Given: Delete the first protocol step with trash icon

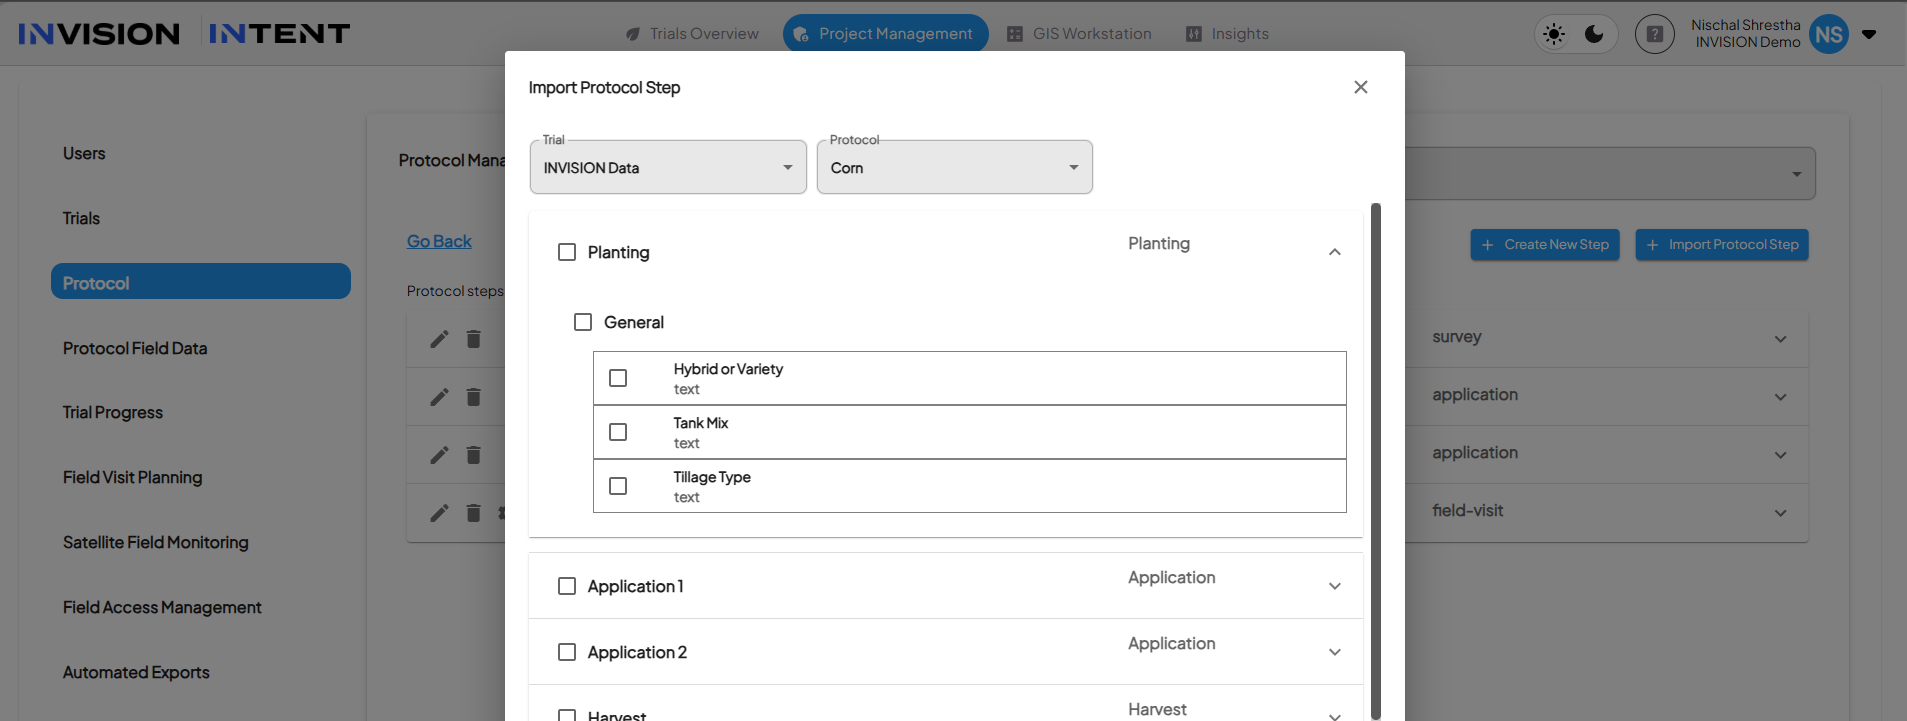Looking at the screenshot, I should point(474,339).
